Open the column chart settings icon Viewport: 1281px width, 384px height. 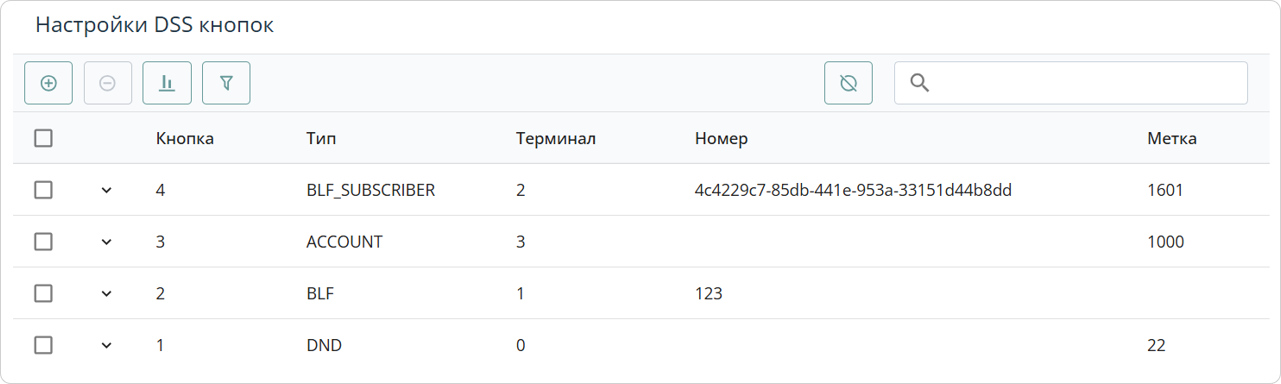click(167, 83)
